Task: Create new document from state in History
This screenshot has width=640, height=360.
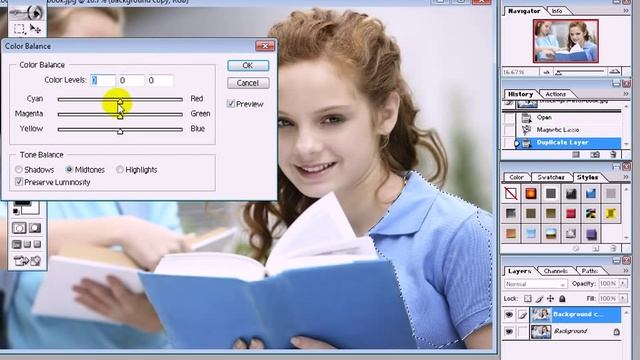Action: pyautogui.click(x=576, y=154)
